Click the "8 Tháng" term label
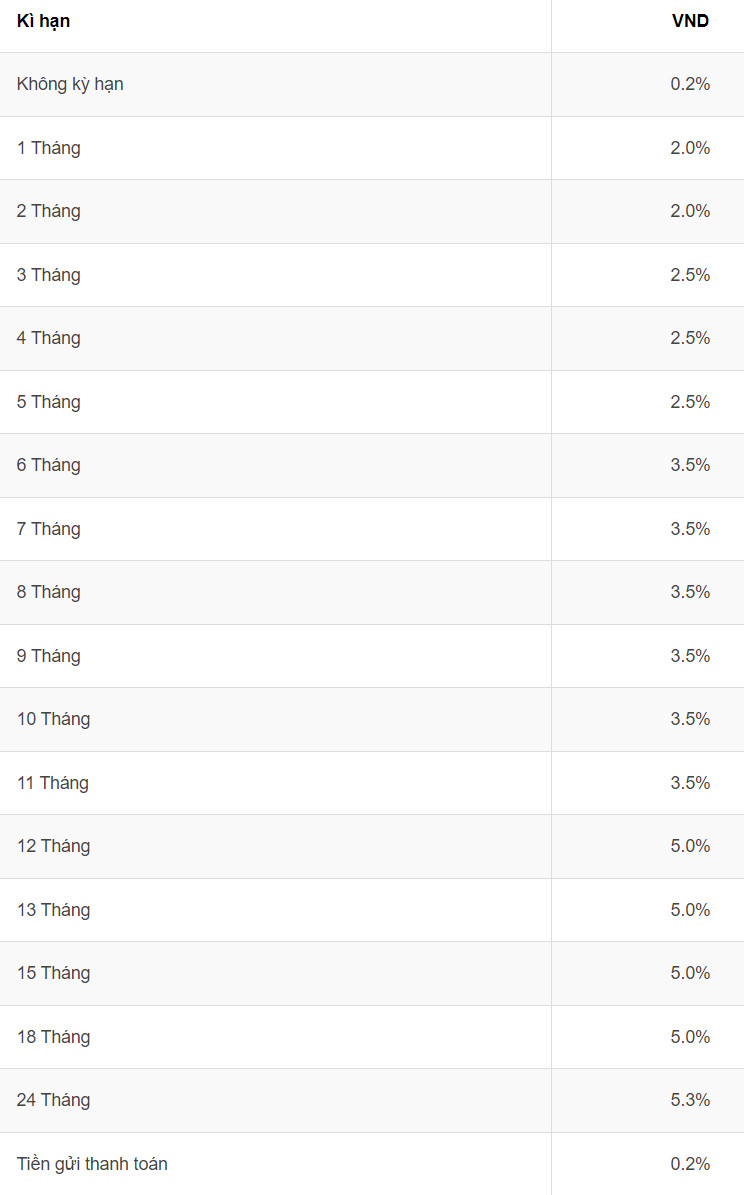This screenshot has width=744, height=1195. pyautogui.click(x=48, y=592)
